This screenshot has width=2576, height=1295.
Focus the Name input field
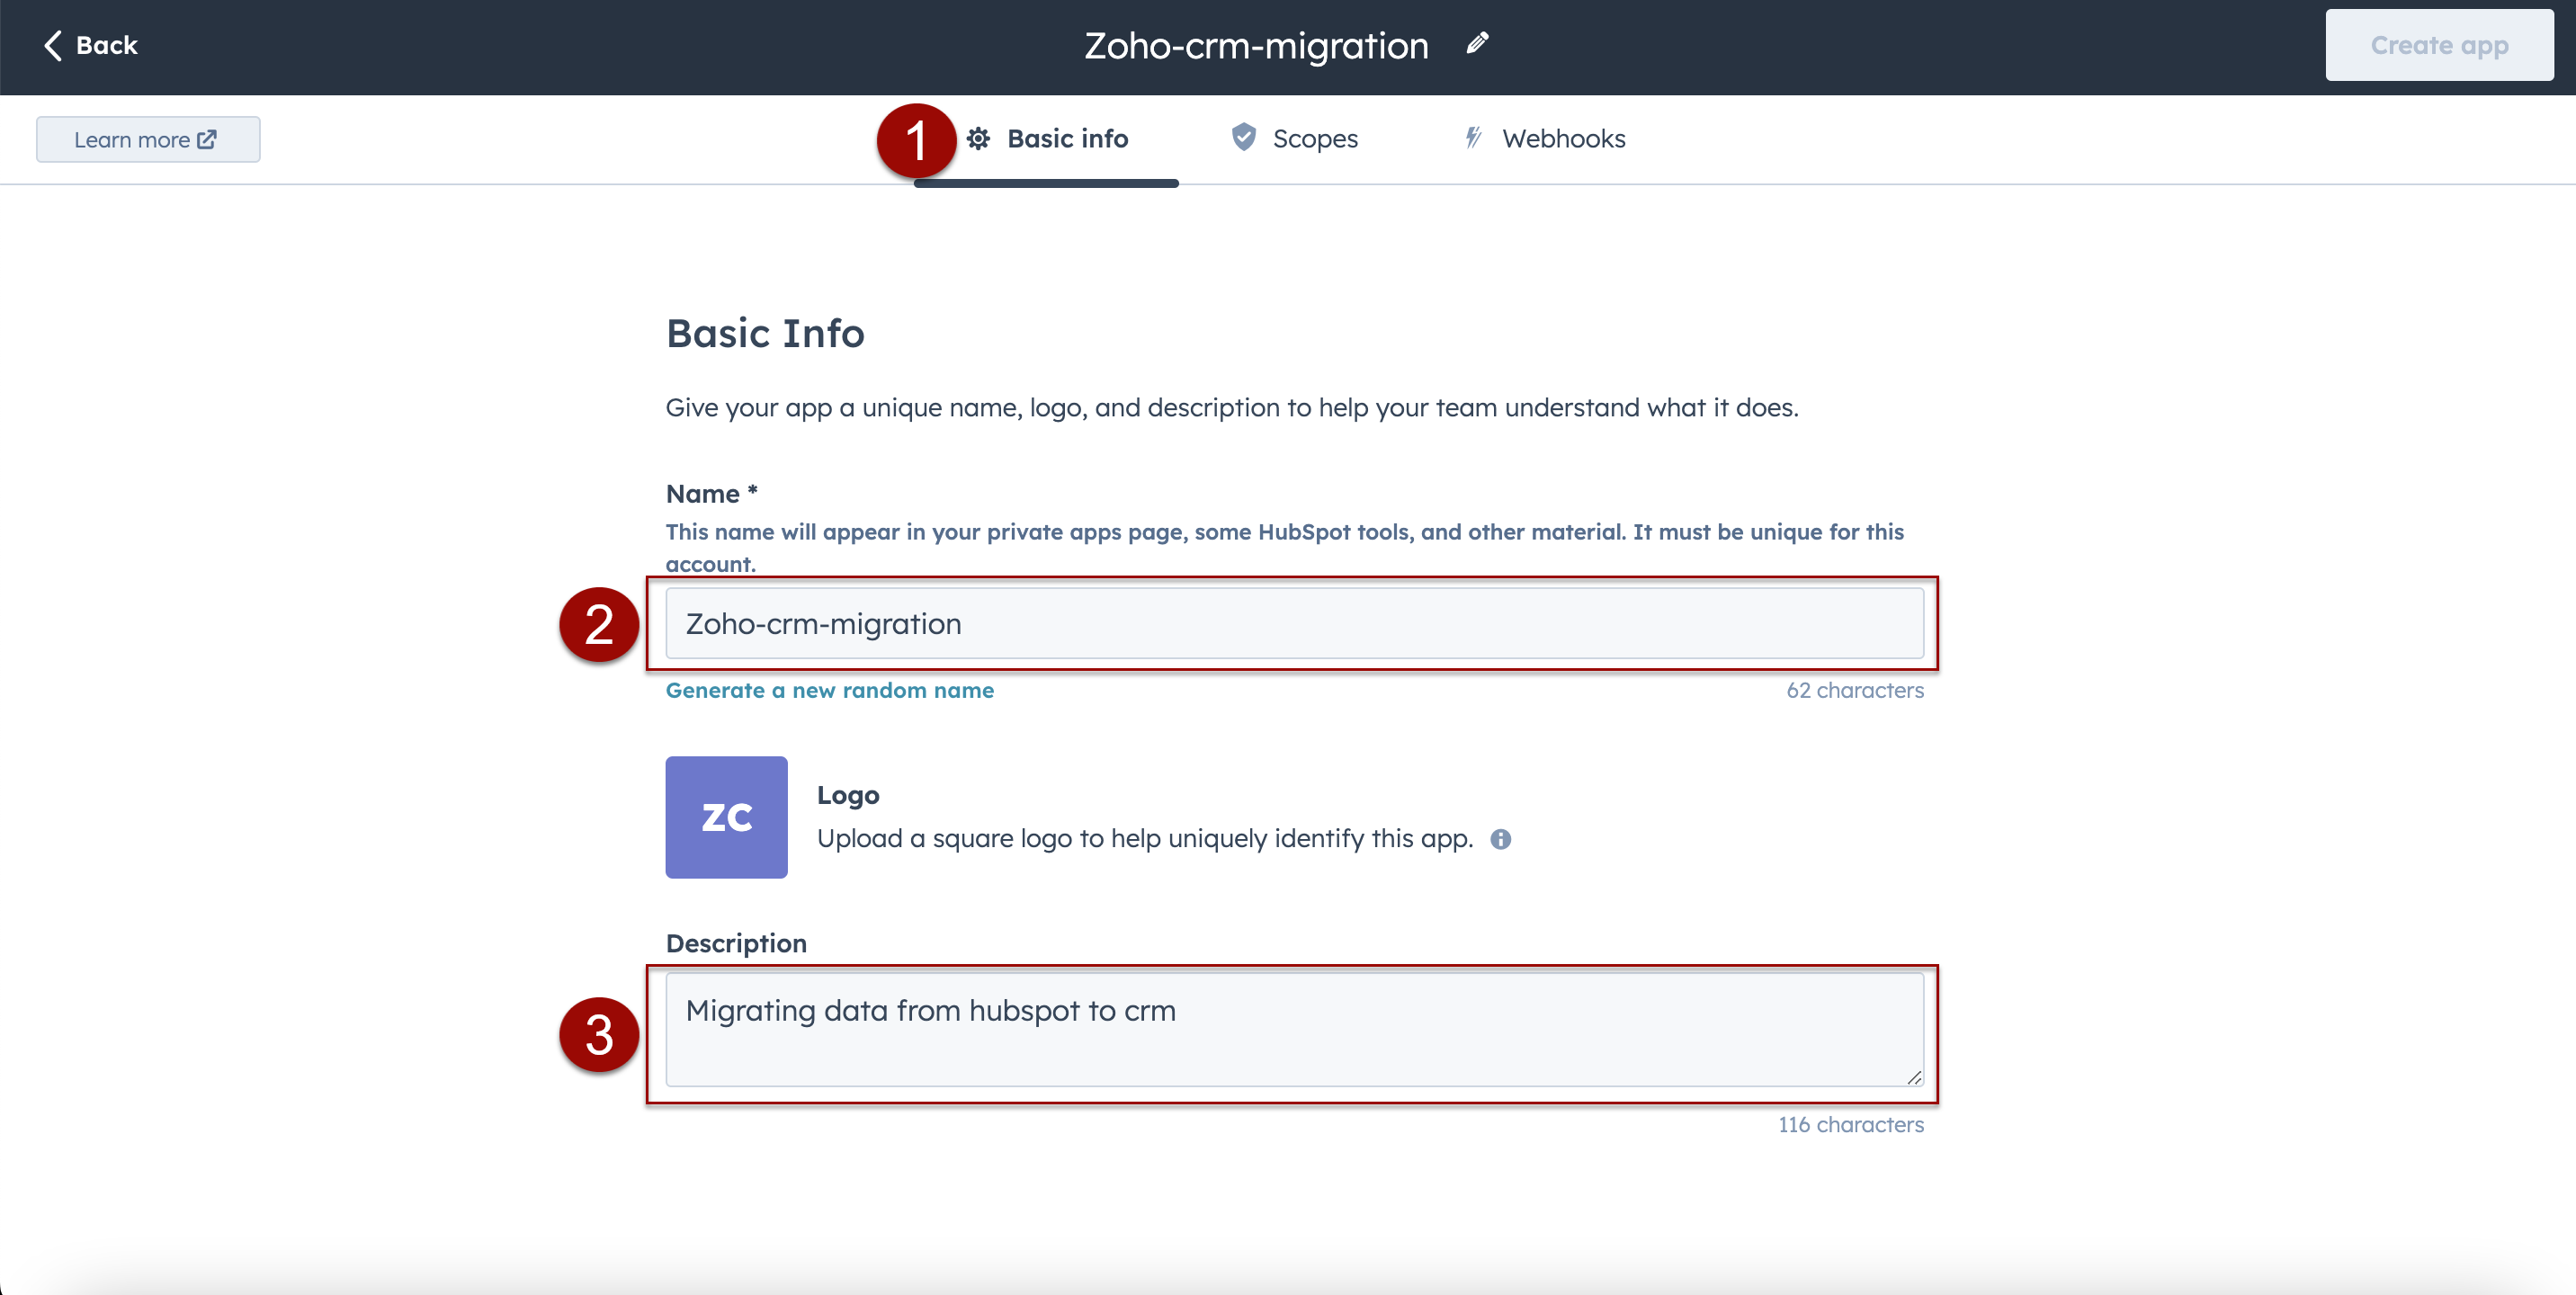[1293, 624]
